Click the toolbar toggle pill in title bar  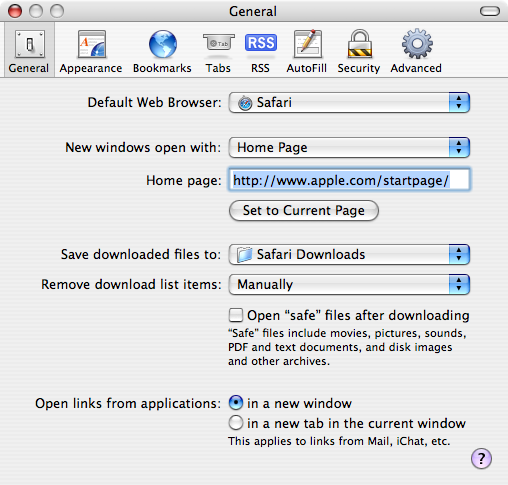[x=490, y=11]
